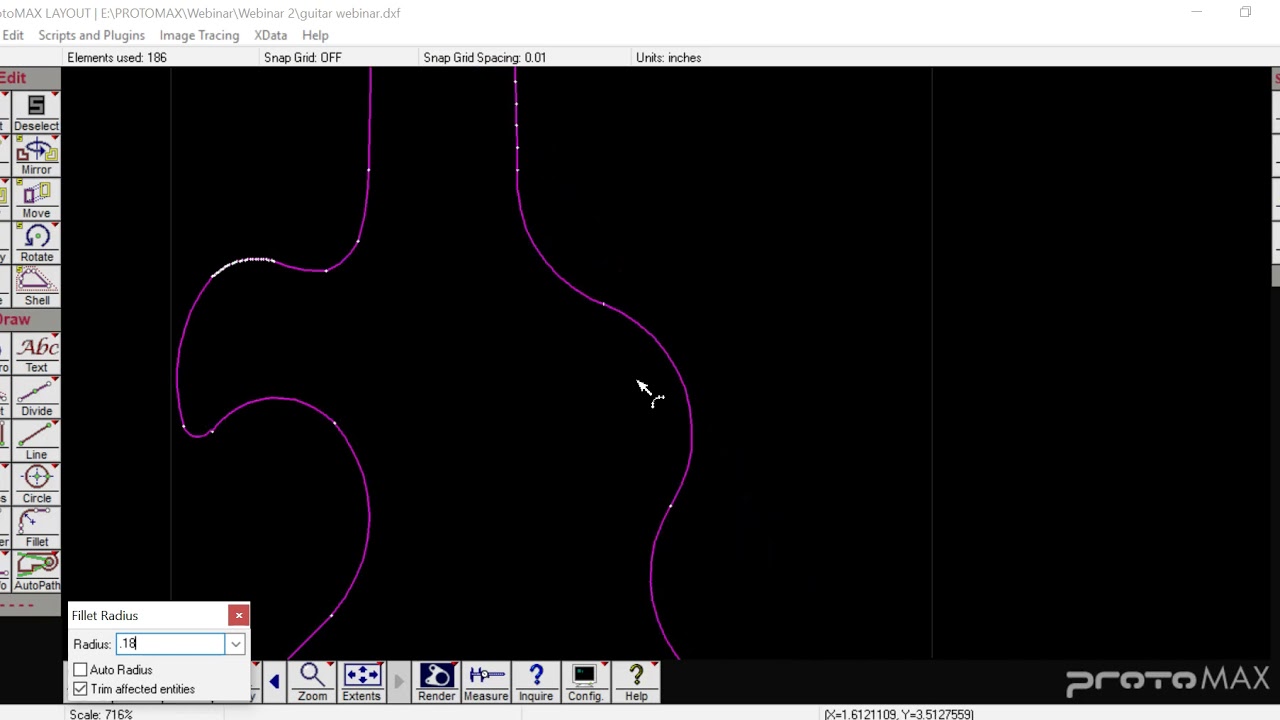Activate the Fillet tool
Image resolution: width=1280 pixels, height=720 pixels.
[36, 528]
